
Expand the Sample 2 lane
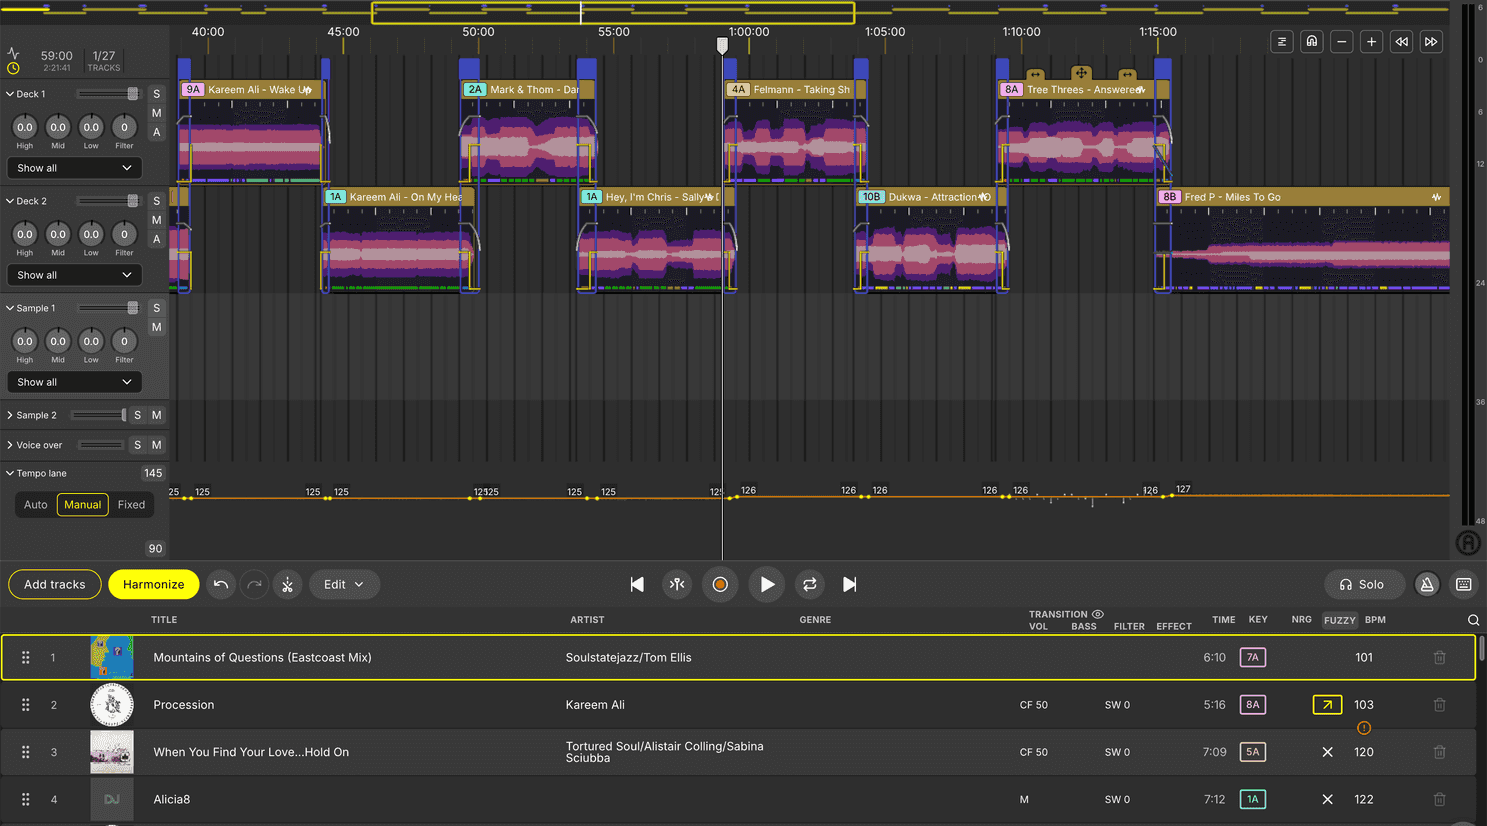10,415
